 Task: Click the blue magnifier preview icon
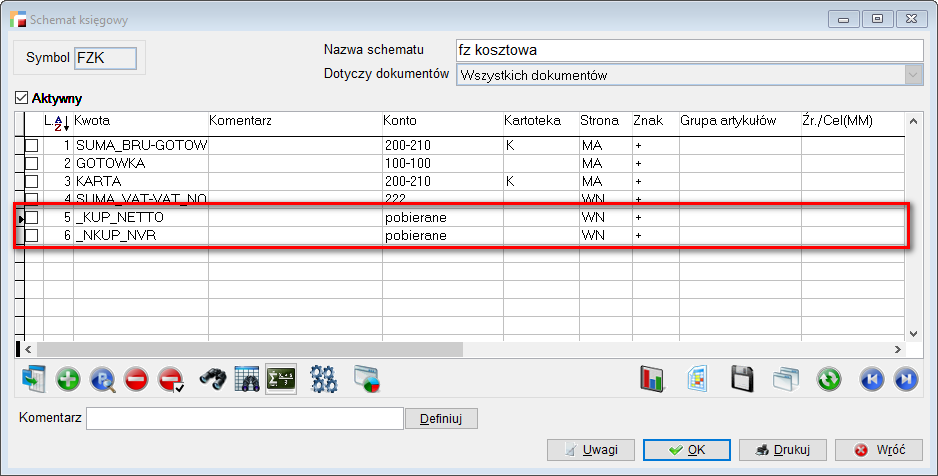coord(102,380)
